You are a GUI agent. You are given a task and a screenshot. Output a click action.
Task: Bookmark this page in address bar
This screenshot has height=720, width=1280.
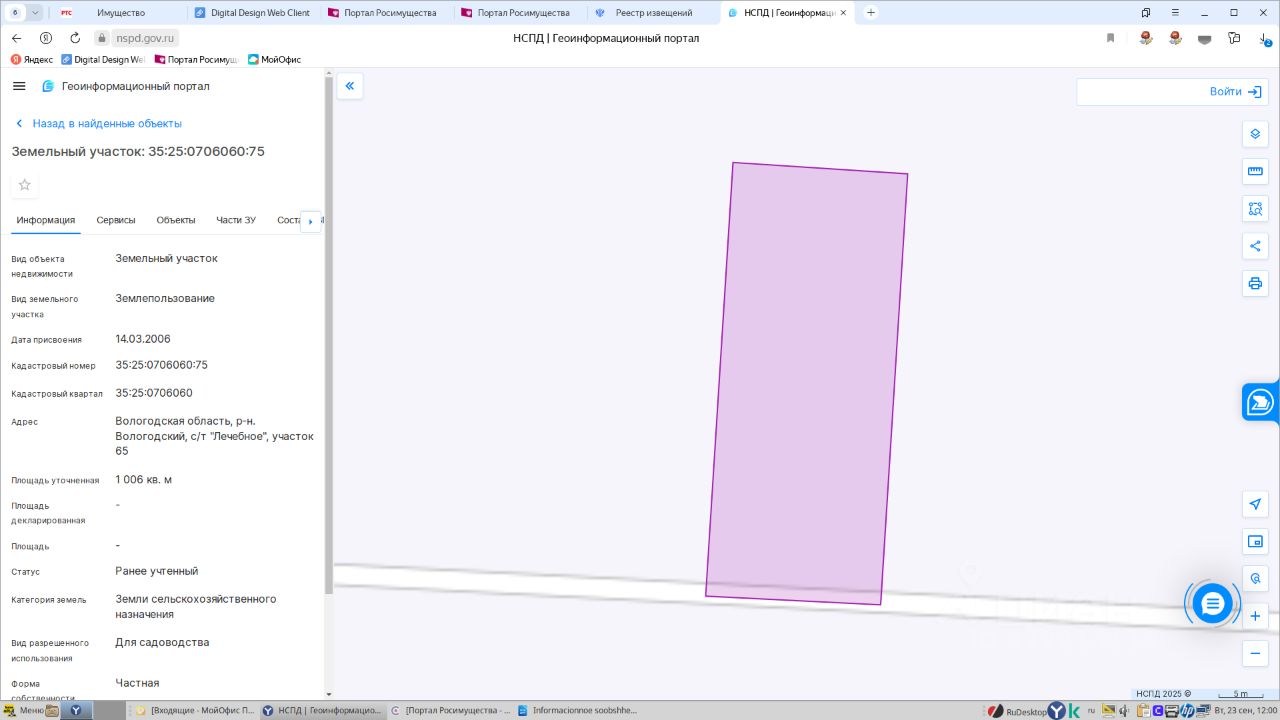click(1110, 38)
